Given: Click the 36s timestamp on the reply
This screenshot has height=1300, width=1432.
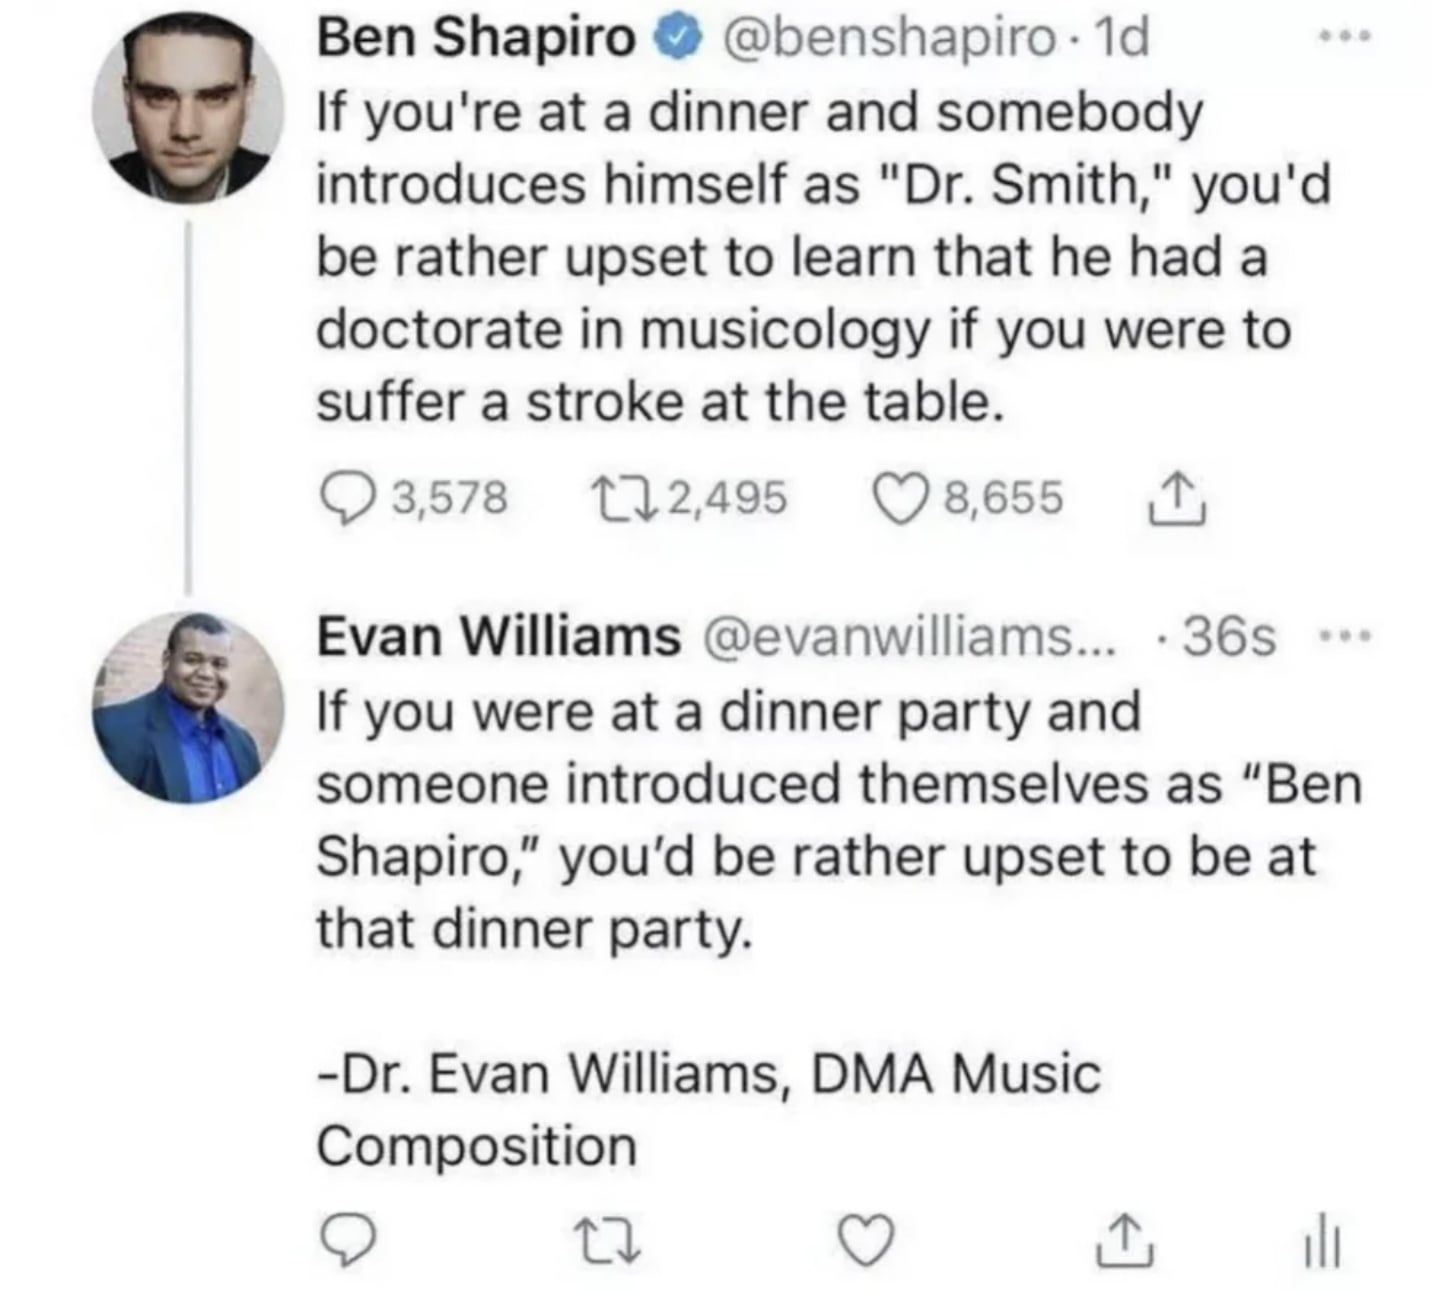Looking at the screenshot, I should point(1230,636).
